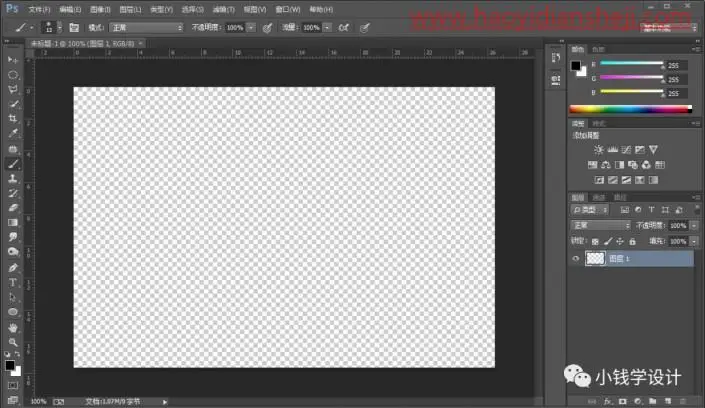
Task: Add a Black & White adjustment
Action: tap(619, 165)
